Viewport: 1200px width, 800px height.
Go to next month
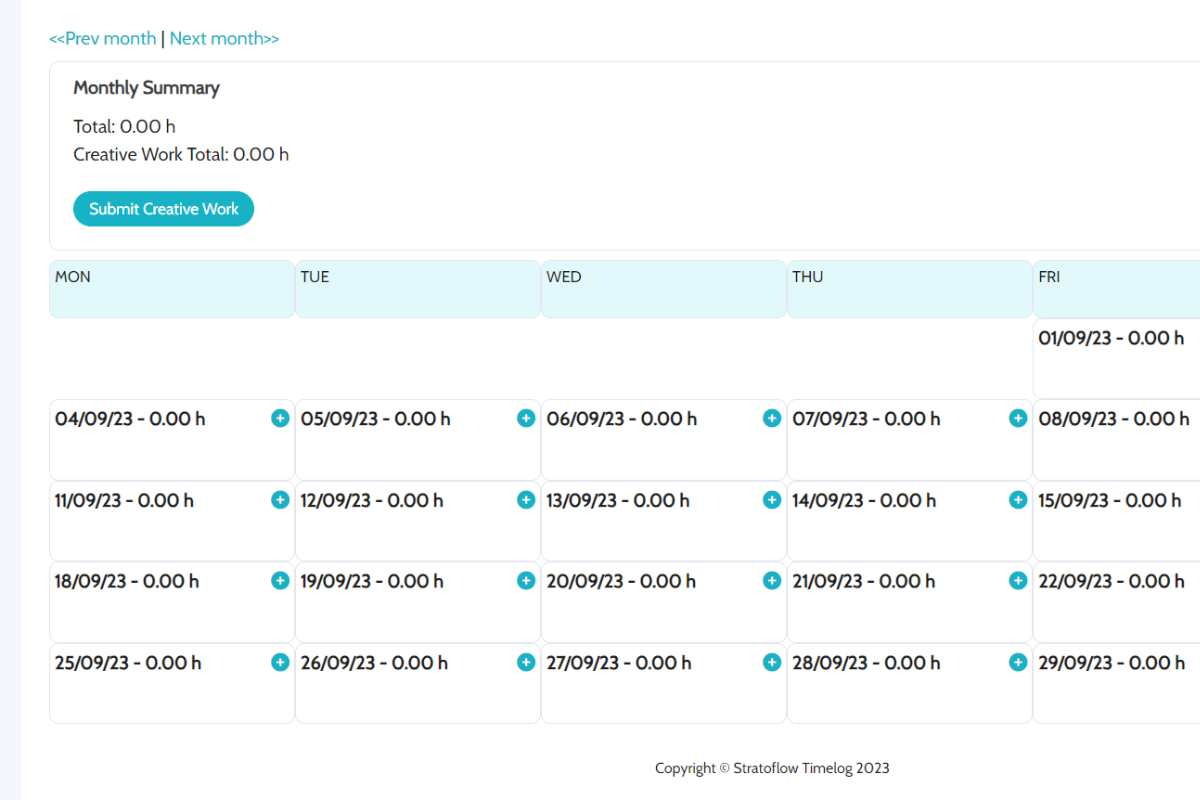(x=224, y=39)
